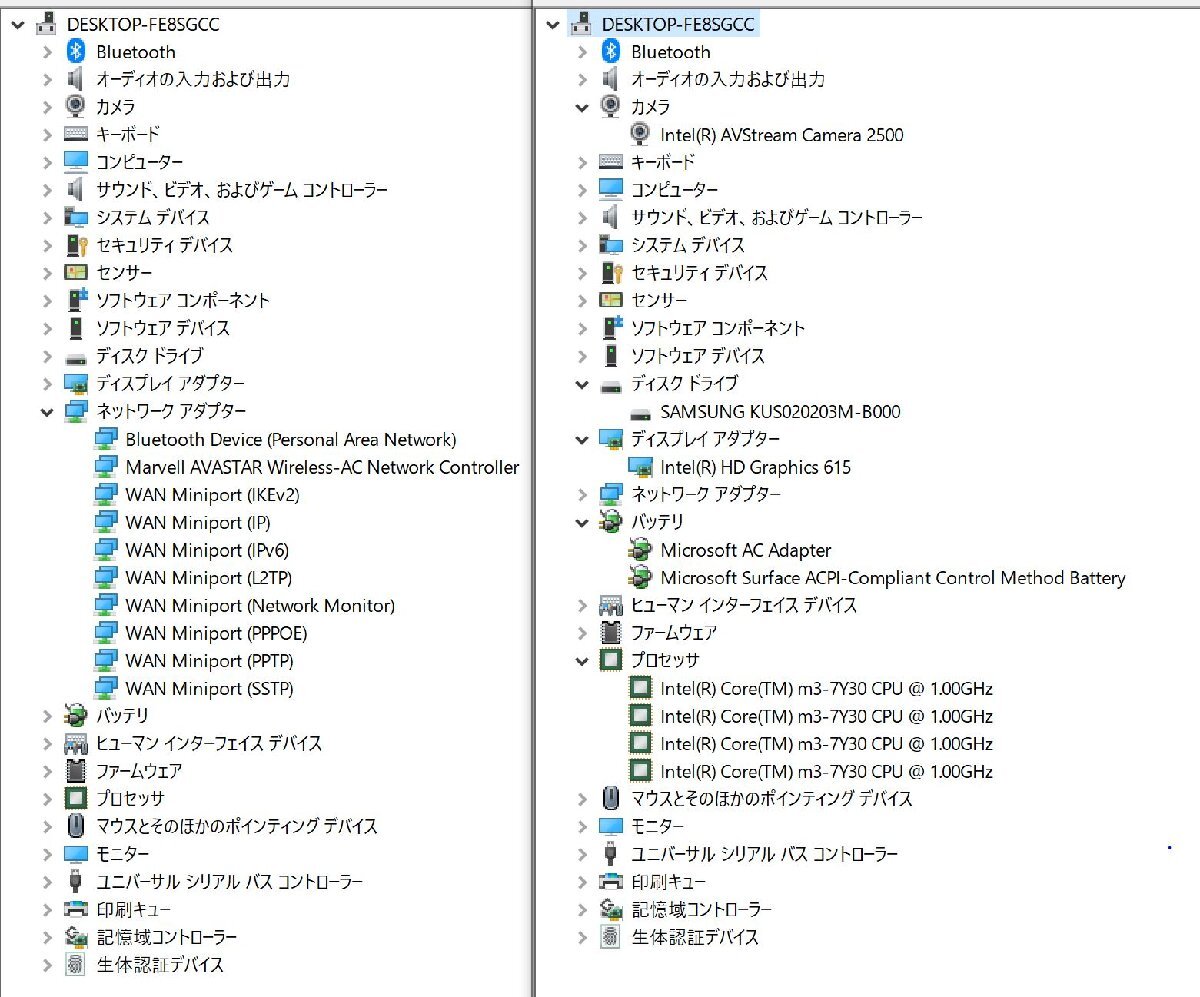Click Microsoft AC Adapter battery icon
The image size is (1200, 997).
640,550
